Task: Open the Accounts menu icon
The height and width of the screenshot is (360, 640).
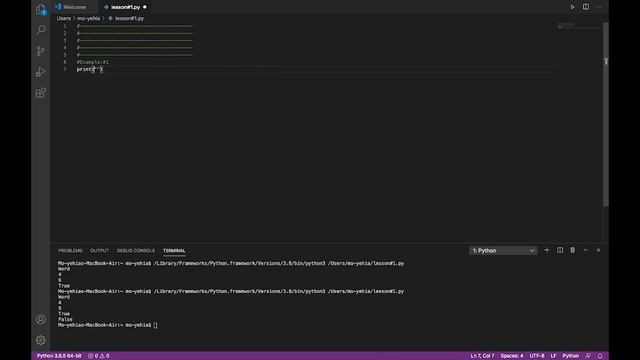Action: pyautogui.click(x=41, y=319)
